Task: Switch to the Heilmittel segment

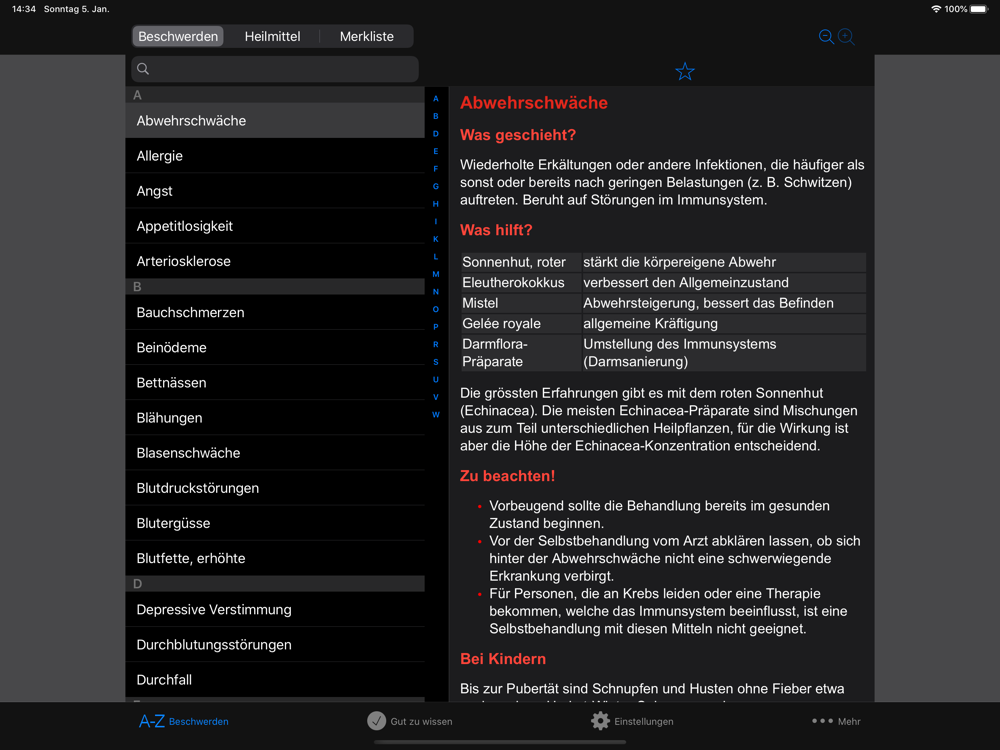Action: coord(272,36)
